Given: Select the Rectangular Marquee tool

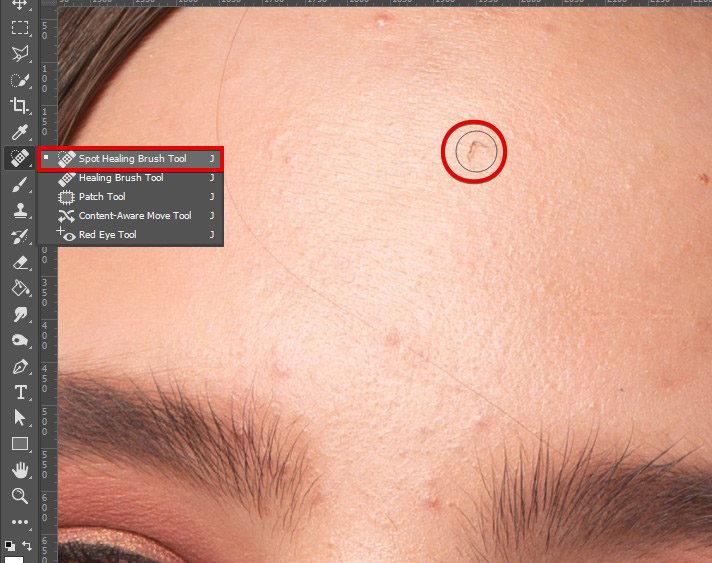Looking at the screenshot, I should coord(19,28).
